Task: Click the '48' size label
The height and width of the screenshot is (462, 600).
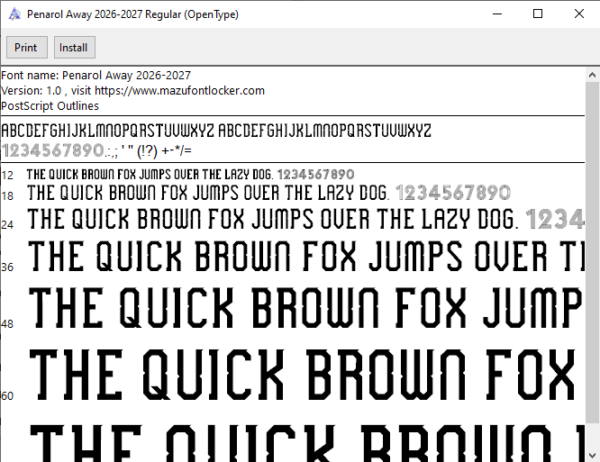Action: (x=7, y=324)
